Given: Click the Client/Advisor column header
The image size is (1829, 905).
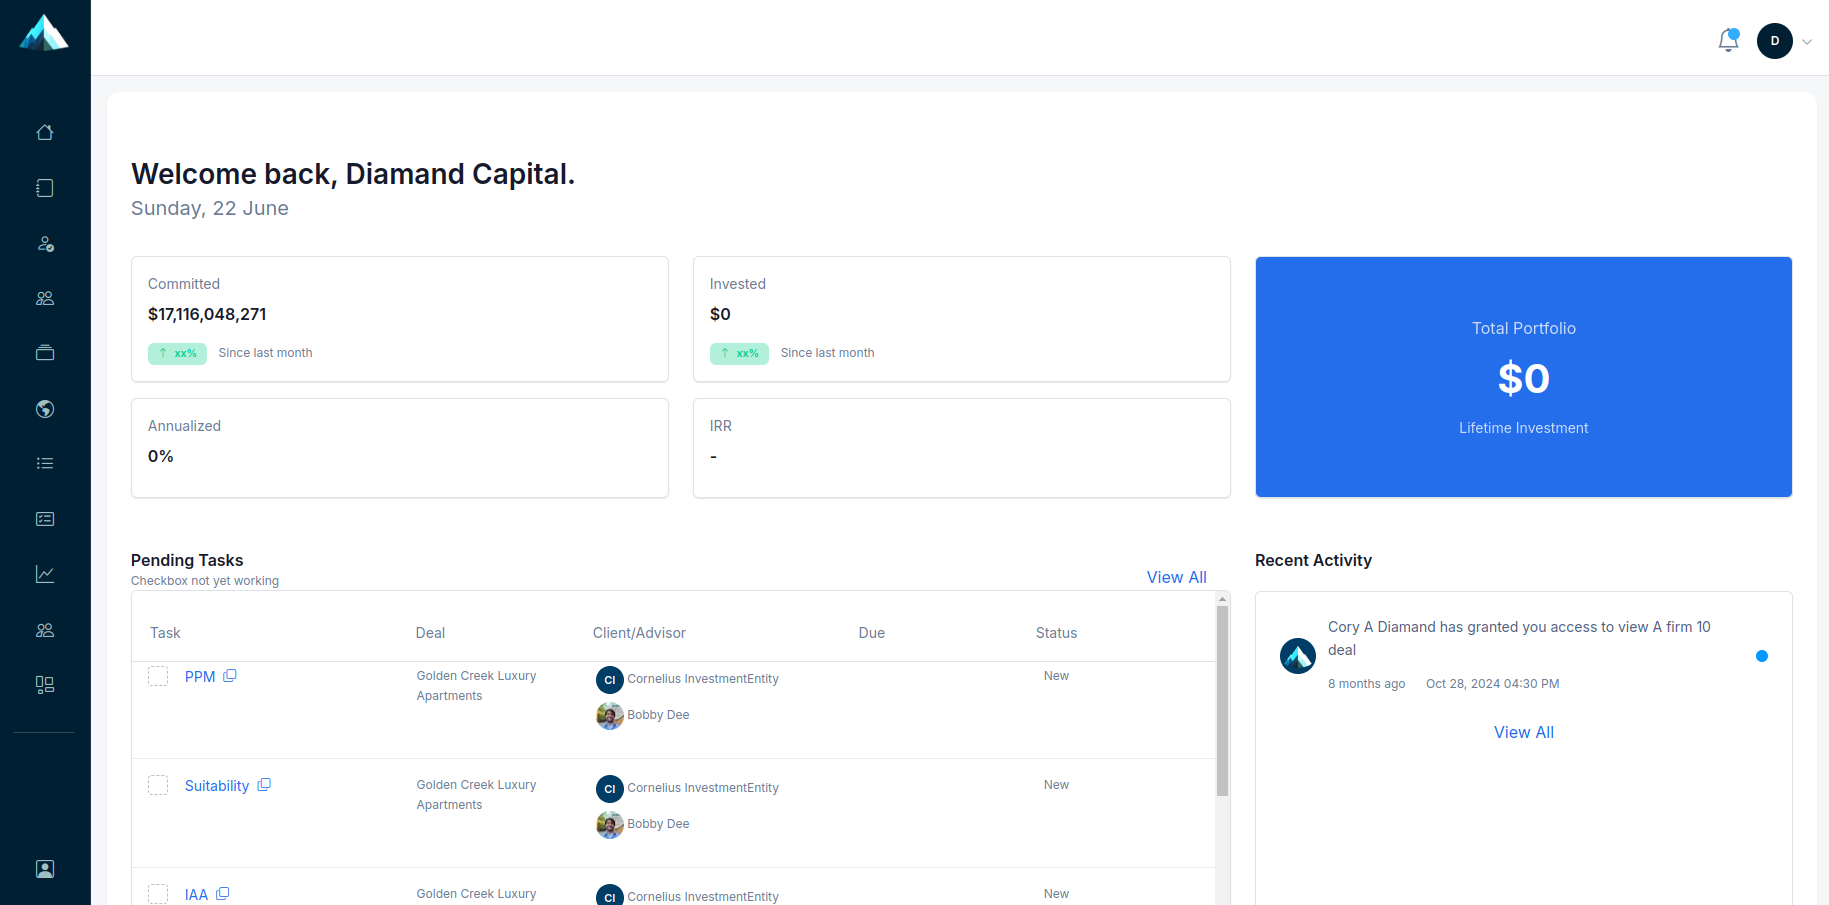Looking at the screenshot, I should 639,633.
